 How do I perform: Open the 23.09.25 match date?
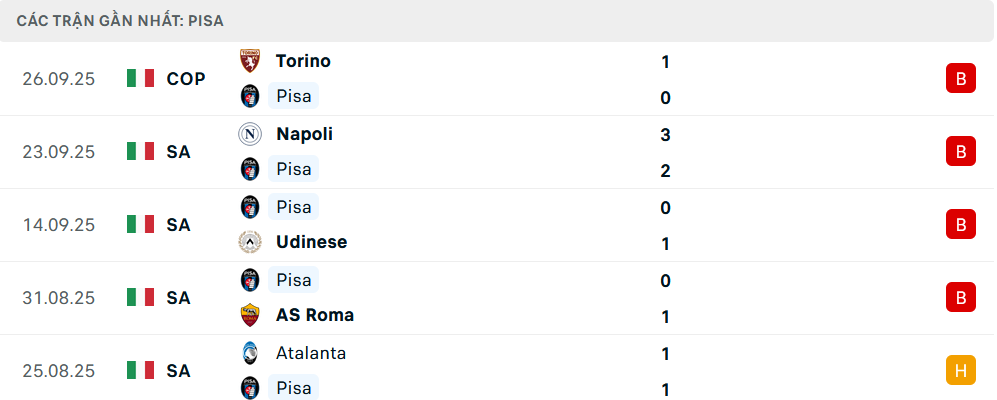click(59, 152)
